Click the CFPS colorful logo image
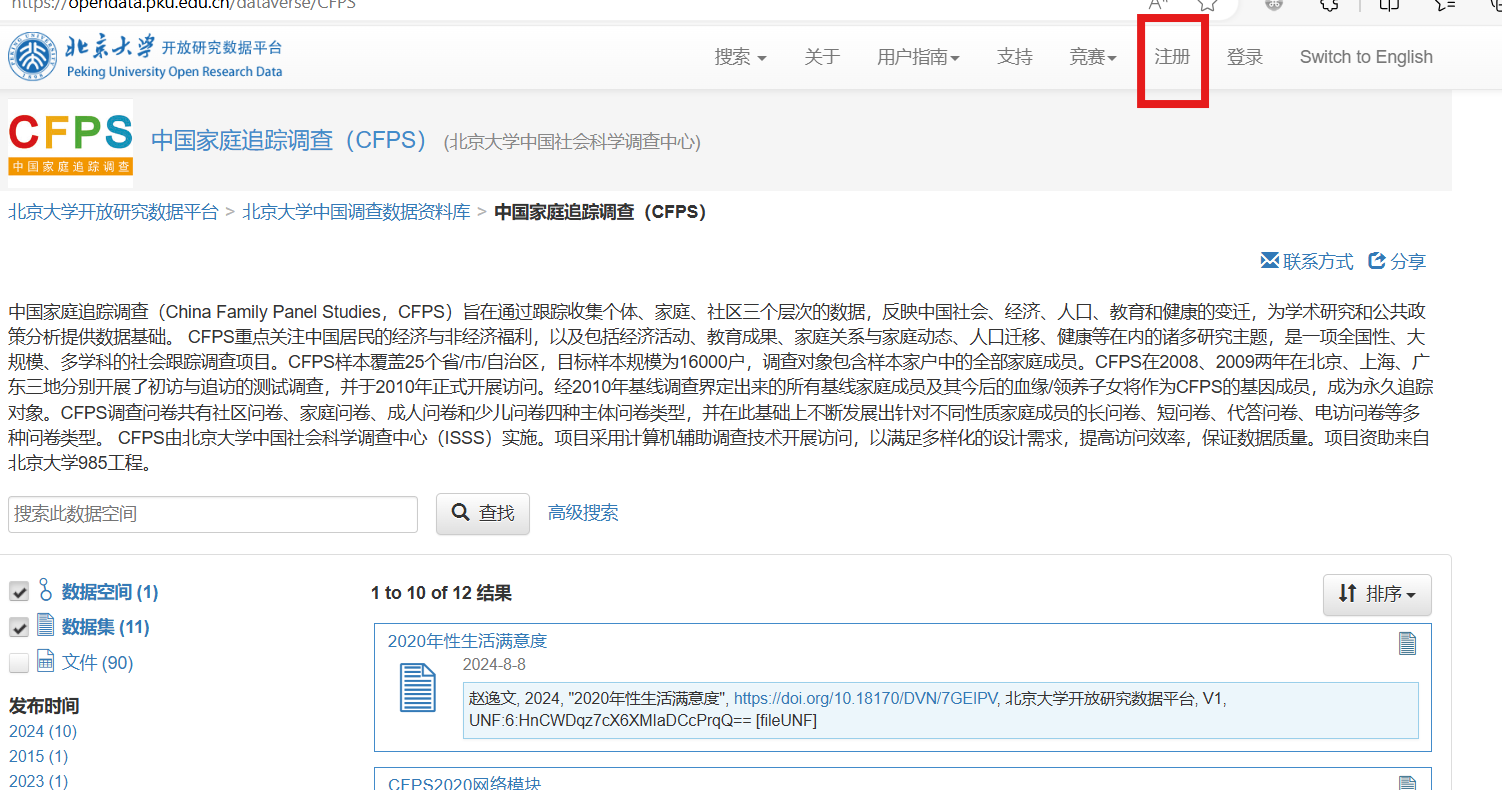Viewport: 1502px width, 790px height. [70, 143]
